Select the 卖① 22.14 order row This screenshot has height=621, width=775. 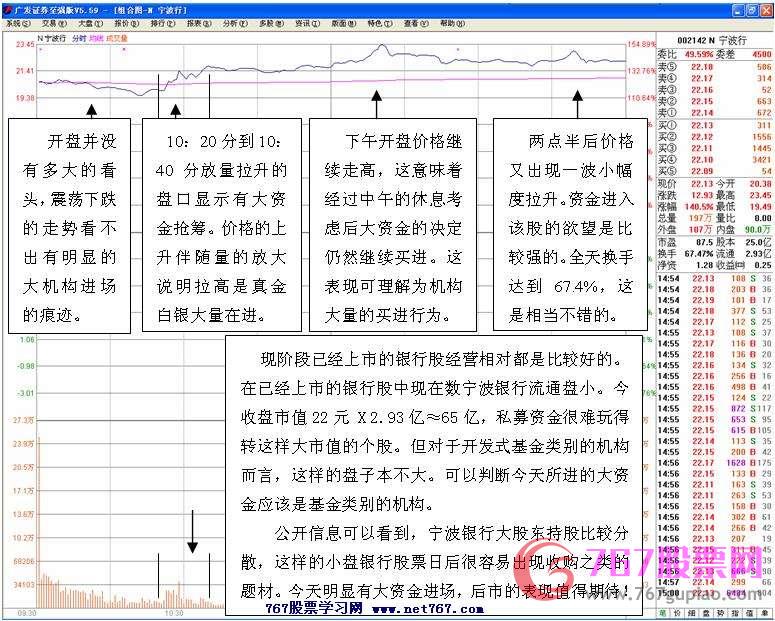click(x=714, y=113)
